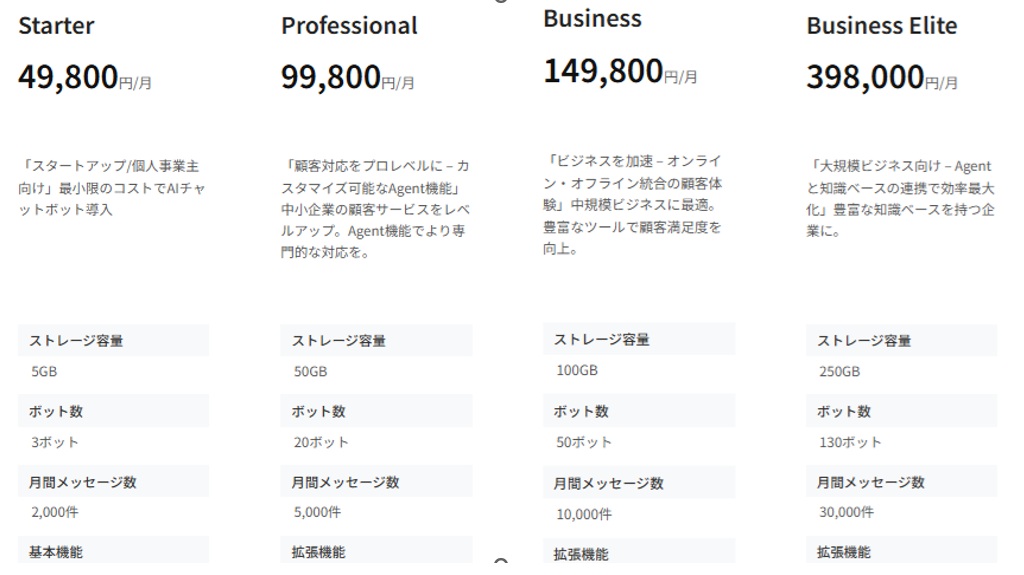1024x575 pixels.
Task: Click Business Elite's 250GB storage value
Action: [839, 372]
